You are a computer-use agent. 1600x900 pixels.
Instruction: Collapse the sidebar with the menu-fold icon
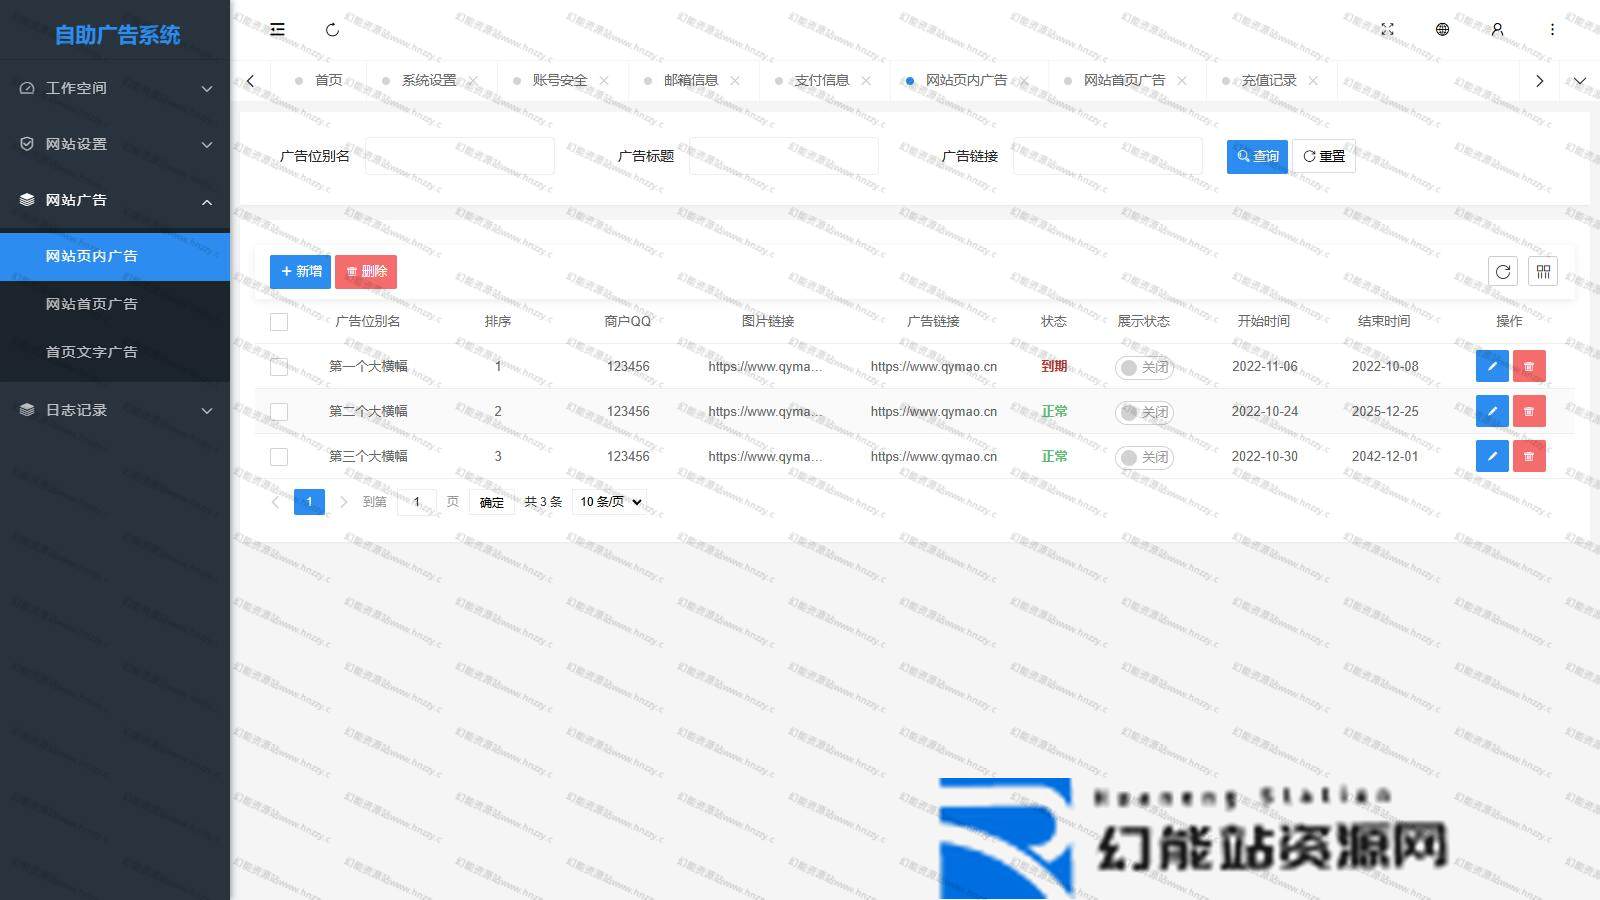[277, 30]
